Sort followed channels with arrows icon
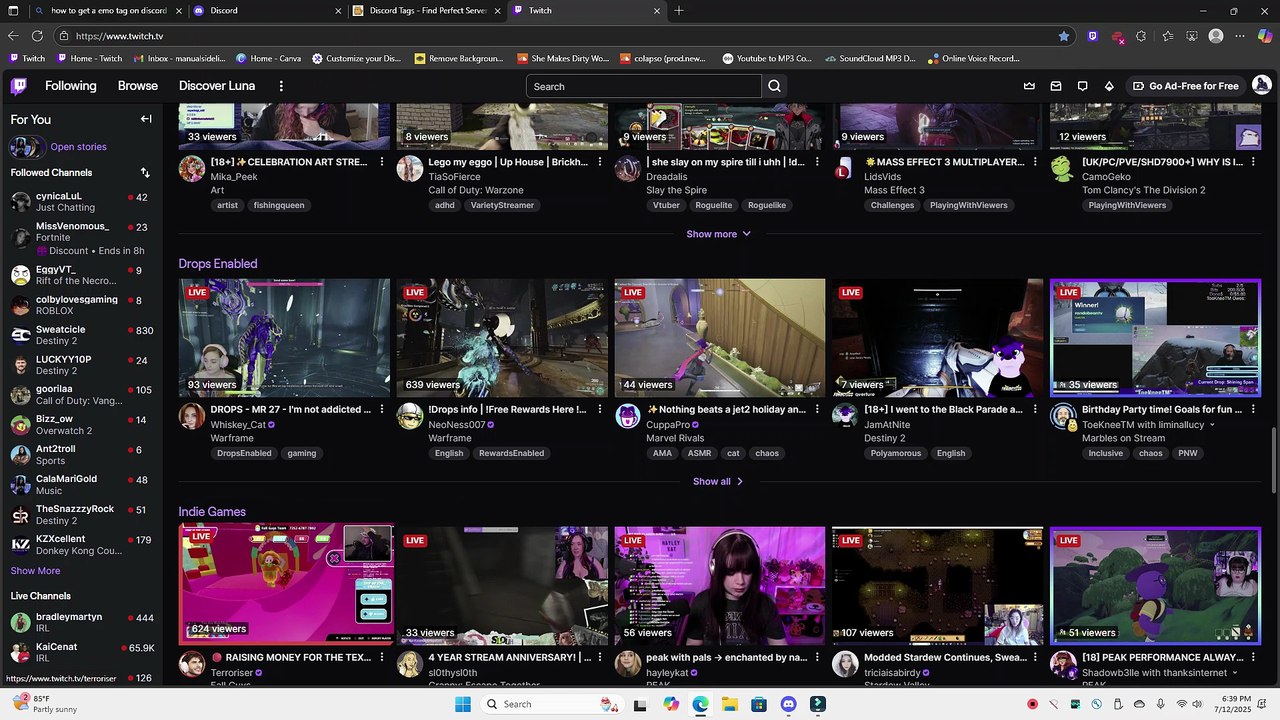The image size is (1280, 720). coord(145,173)
